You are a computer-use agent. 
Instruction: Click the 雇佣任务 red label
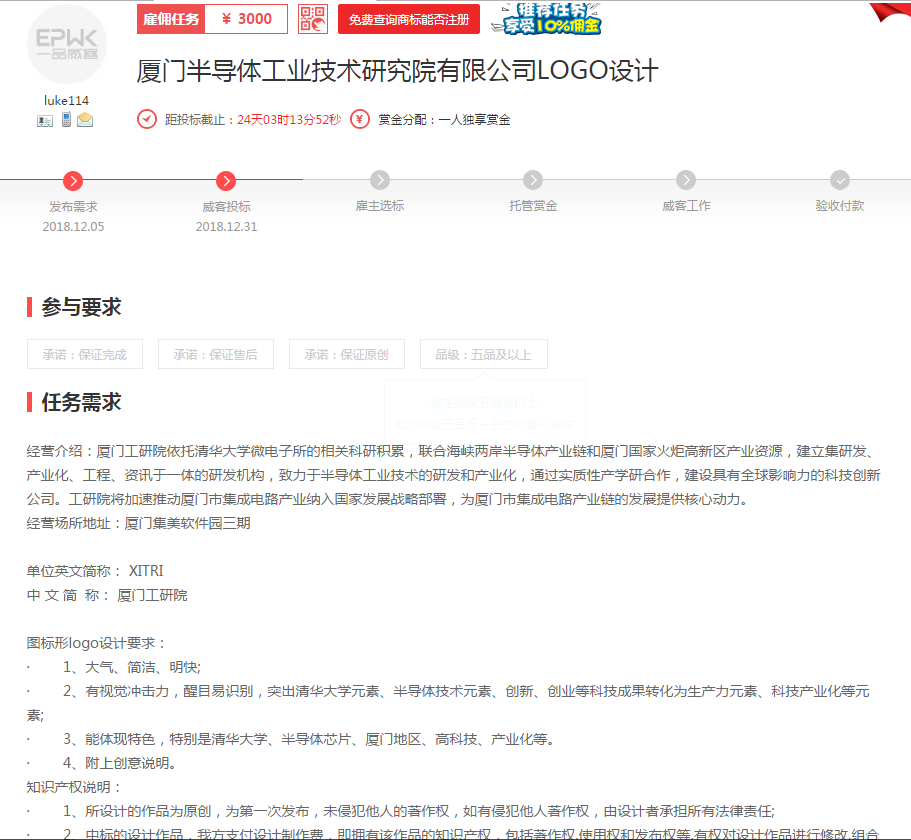[x=171, y=19]
